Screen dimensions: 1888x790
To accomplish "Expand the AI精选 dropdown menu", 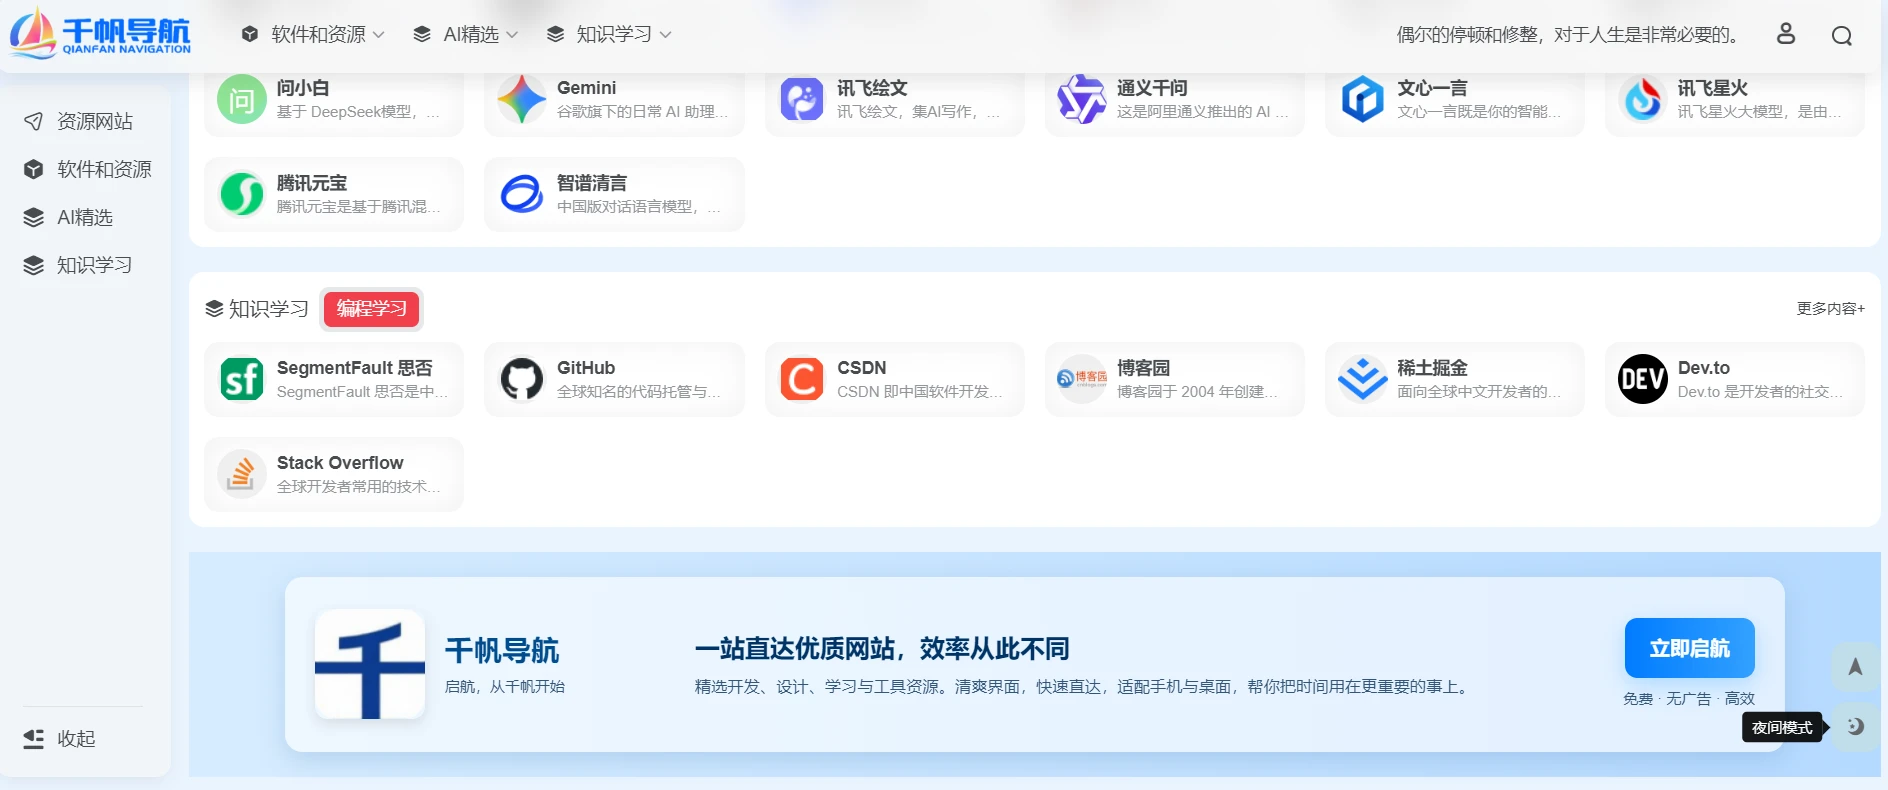I will [466, 35].
